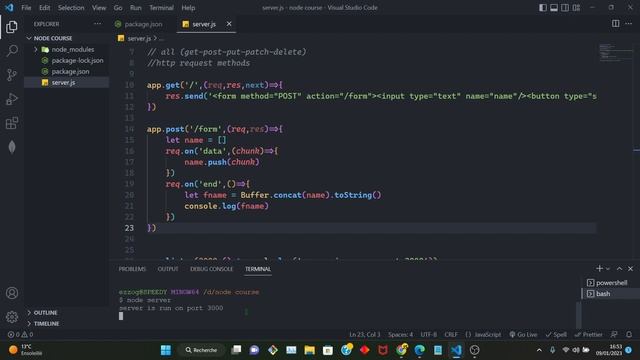Screen dimensions: 640x360
Task: Open the File menu
Action: point(26,8)
